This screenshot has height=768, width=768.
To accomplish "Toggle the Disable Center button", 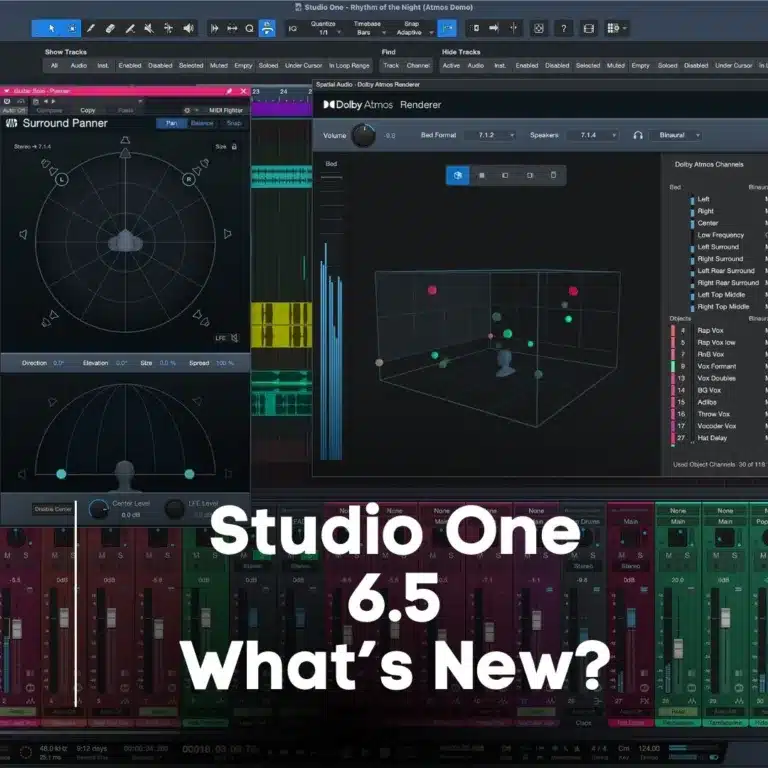I will (x=53, y=509).
